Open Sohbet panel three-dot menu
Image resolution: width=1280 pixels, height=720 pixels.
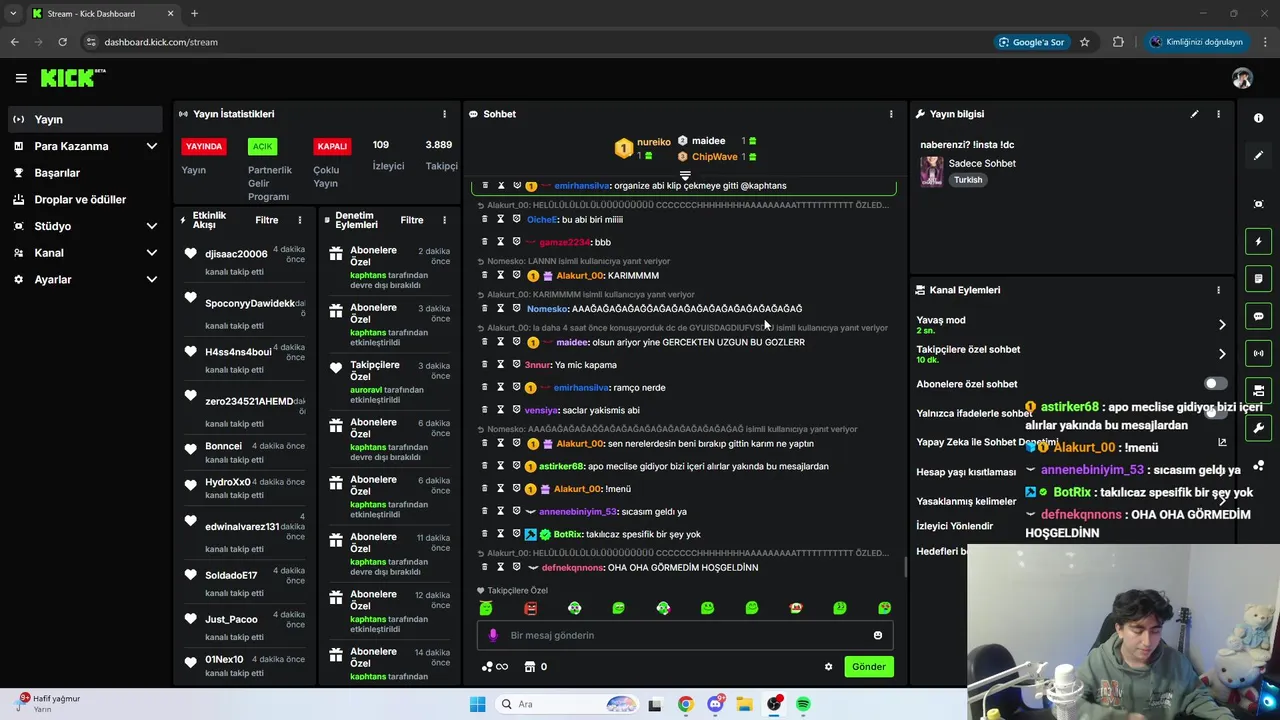[x=891, y=114]
